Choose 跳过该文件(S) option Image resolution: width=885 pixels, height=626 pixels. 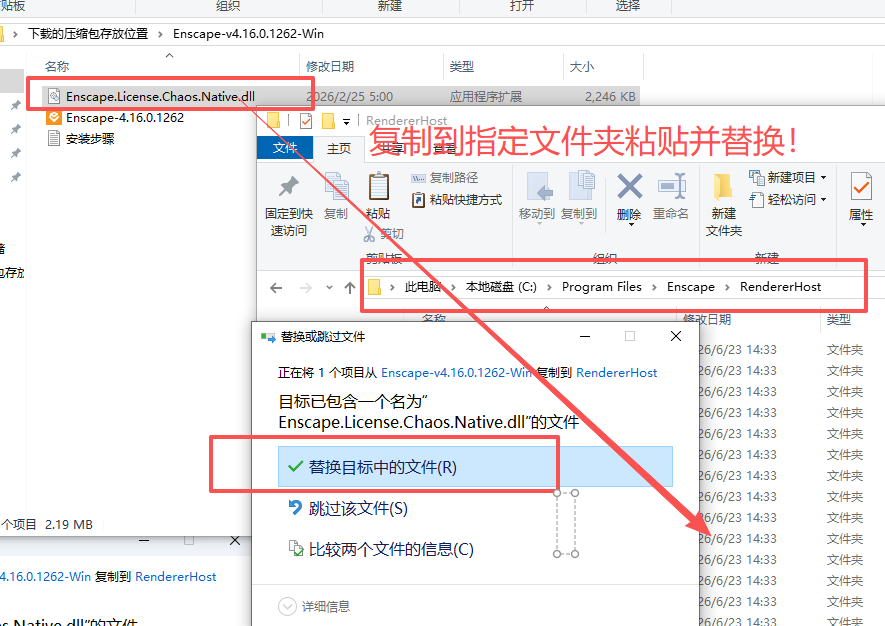click(x=358, y=509)
